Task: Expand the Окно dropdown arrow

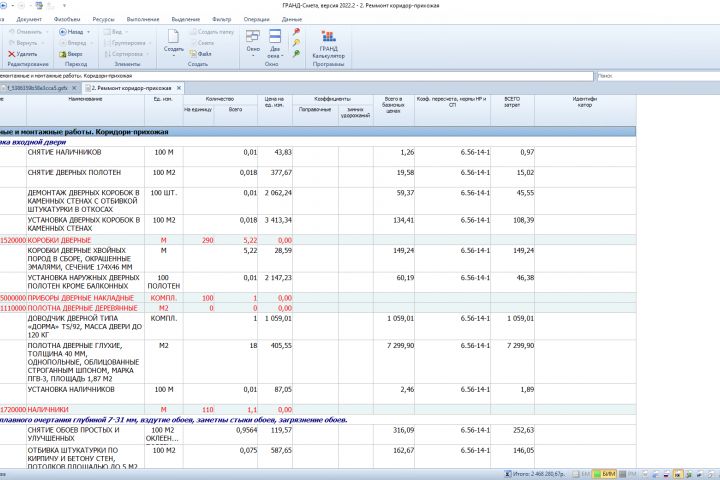Action: click(x=253, y=56)
